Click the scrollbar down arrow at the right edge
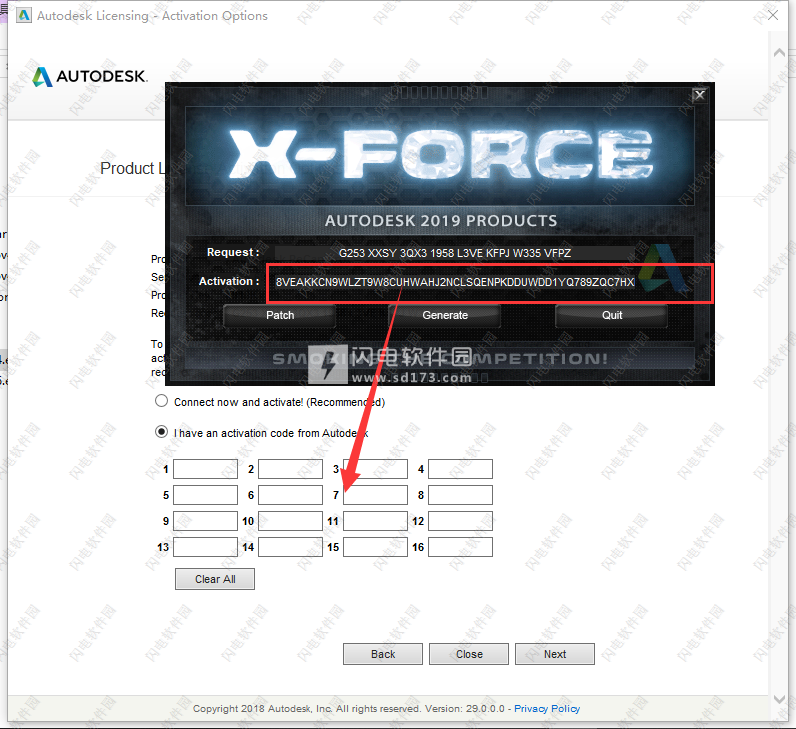The height and width of the screenshot is (729, 796). pyautogui.click(x=779, y=699)
